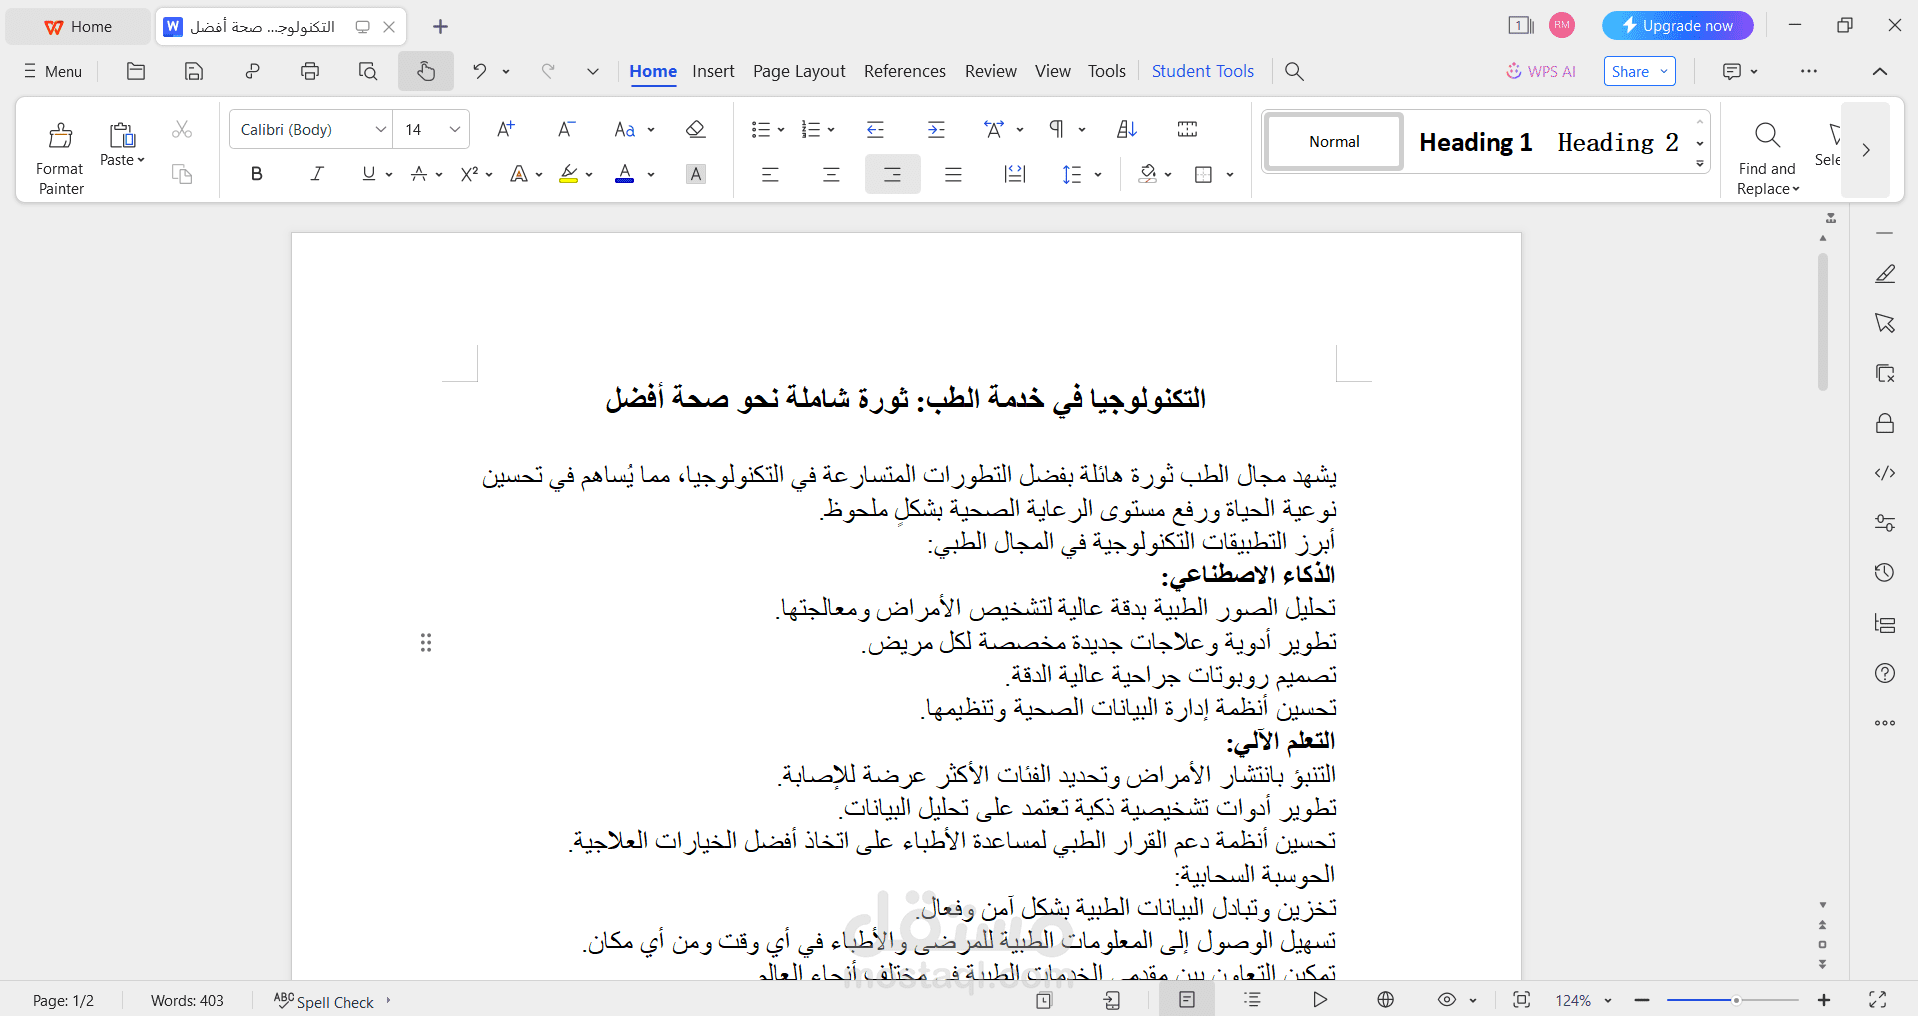Click the full screen icon in status bar
Image resolution: width=1918 pixels, height=1016 pixels.
(1877, 1000)
